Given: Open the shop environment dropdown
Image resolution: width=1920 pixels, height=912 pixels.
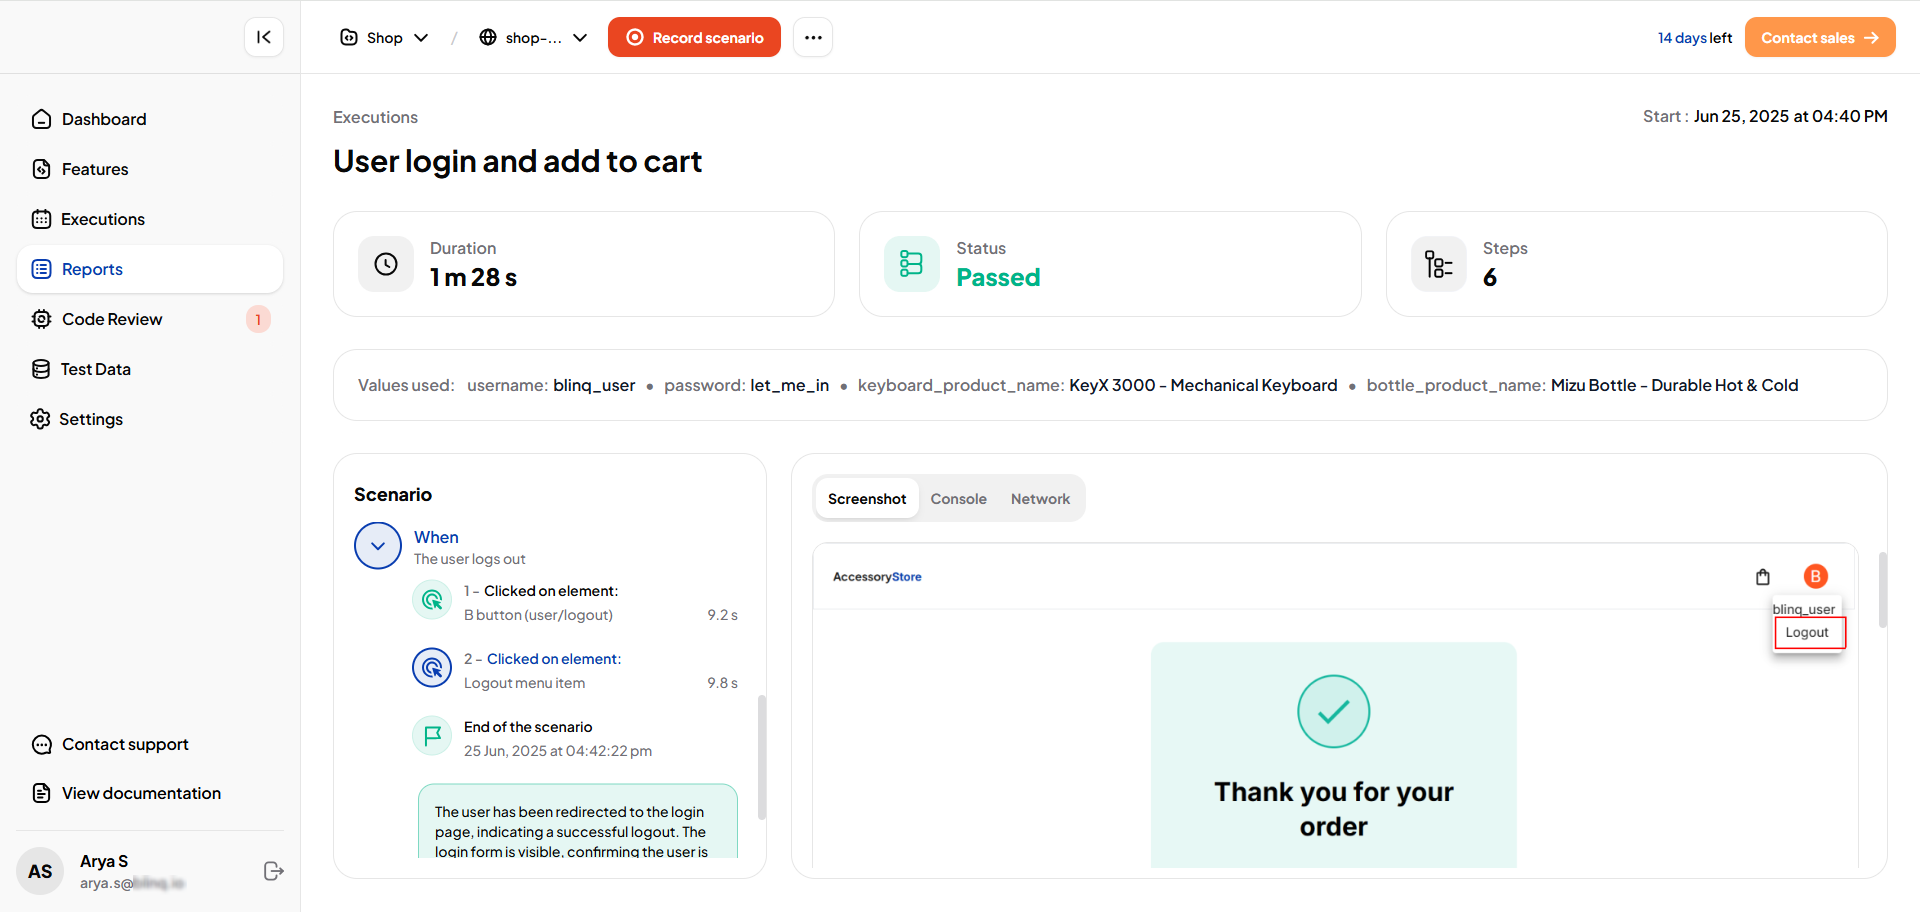Looking at the screenshot, I should pos(533,37).
